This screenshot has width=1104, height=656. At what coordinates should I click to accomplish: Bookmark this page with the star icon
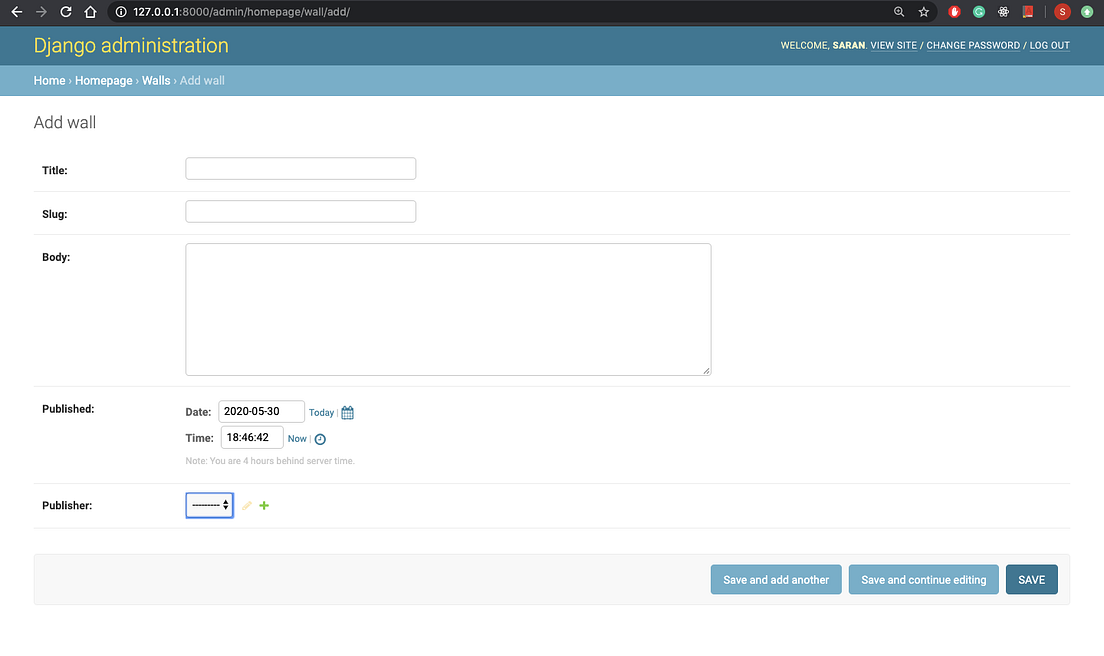click(x=921, y=12)
